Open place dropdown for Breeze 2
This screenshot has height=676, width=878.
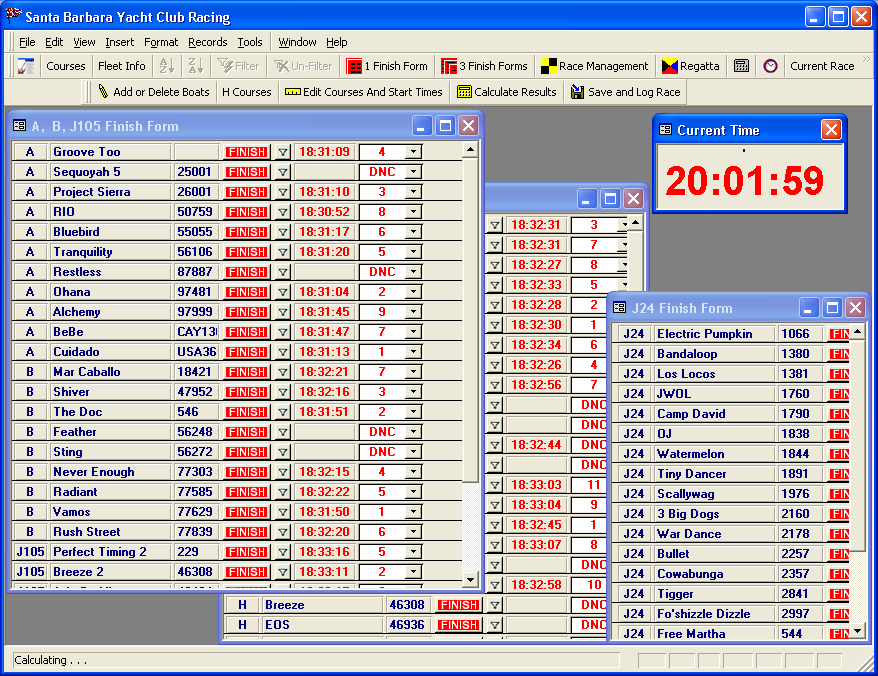pos(414,572)
